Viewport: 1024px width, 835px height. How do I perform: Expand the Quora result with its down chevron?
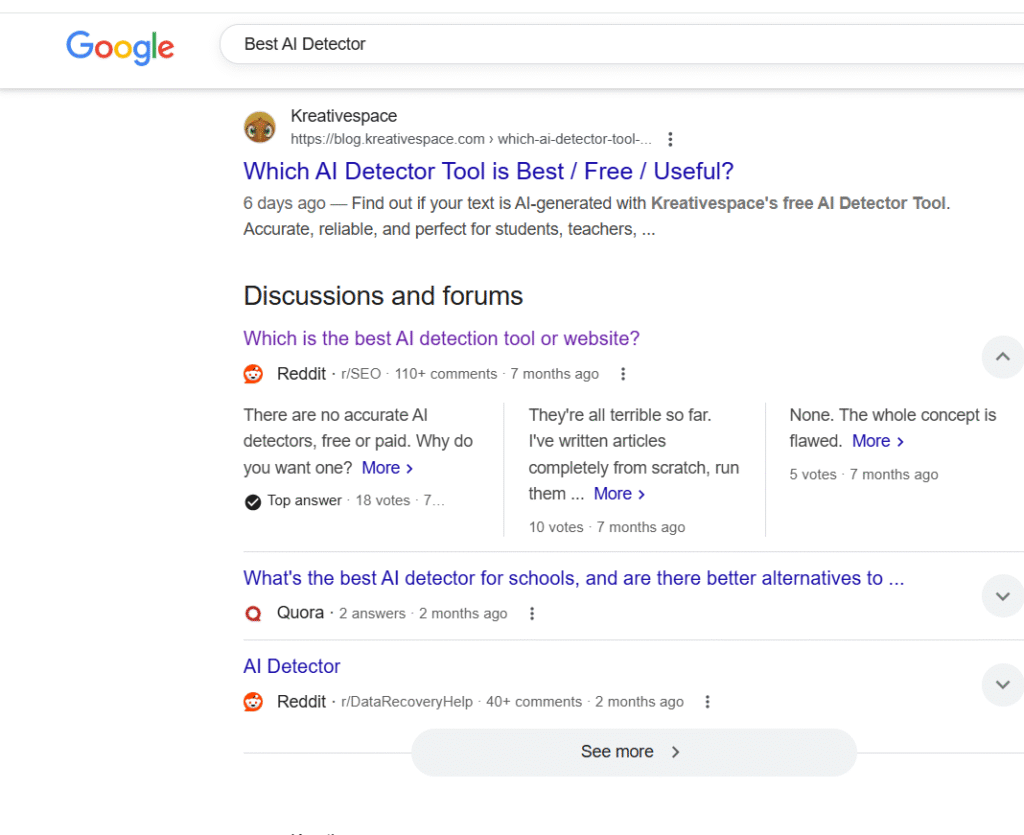click(x=1002, y=595)
